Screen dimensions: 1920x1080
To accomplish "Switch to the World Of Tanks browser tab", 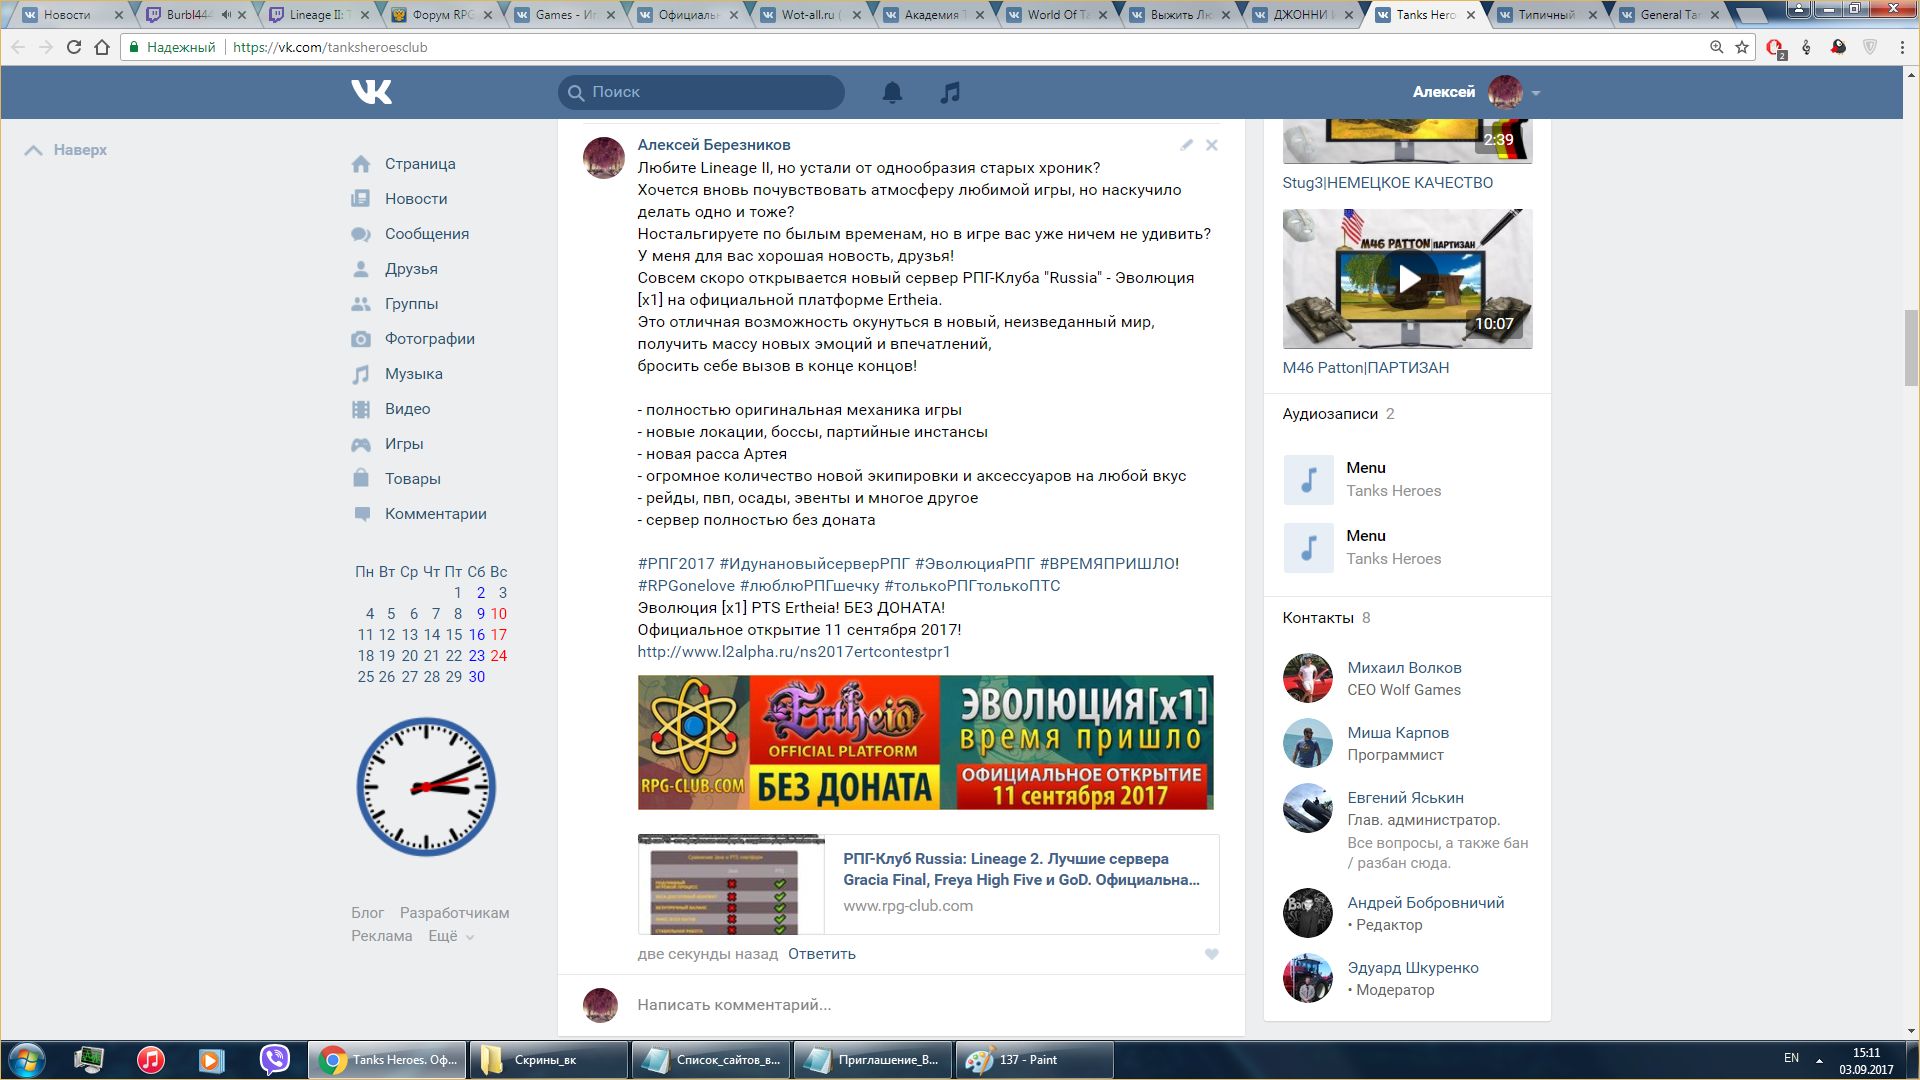I will (x=1056, y=15).
